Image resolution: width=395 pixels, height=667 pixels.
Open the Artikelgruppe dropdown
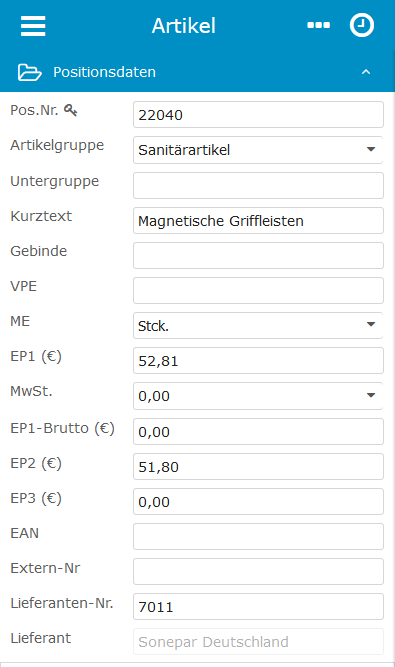point(258,150)
